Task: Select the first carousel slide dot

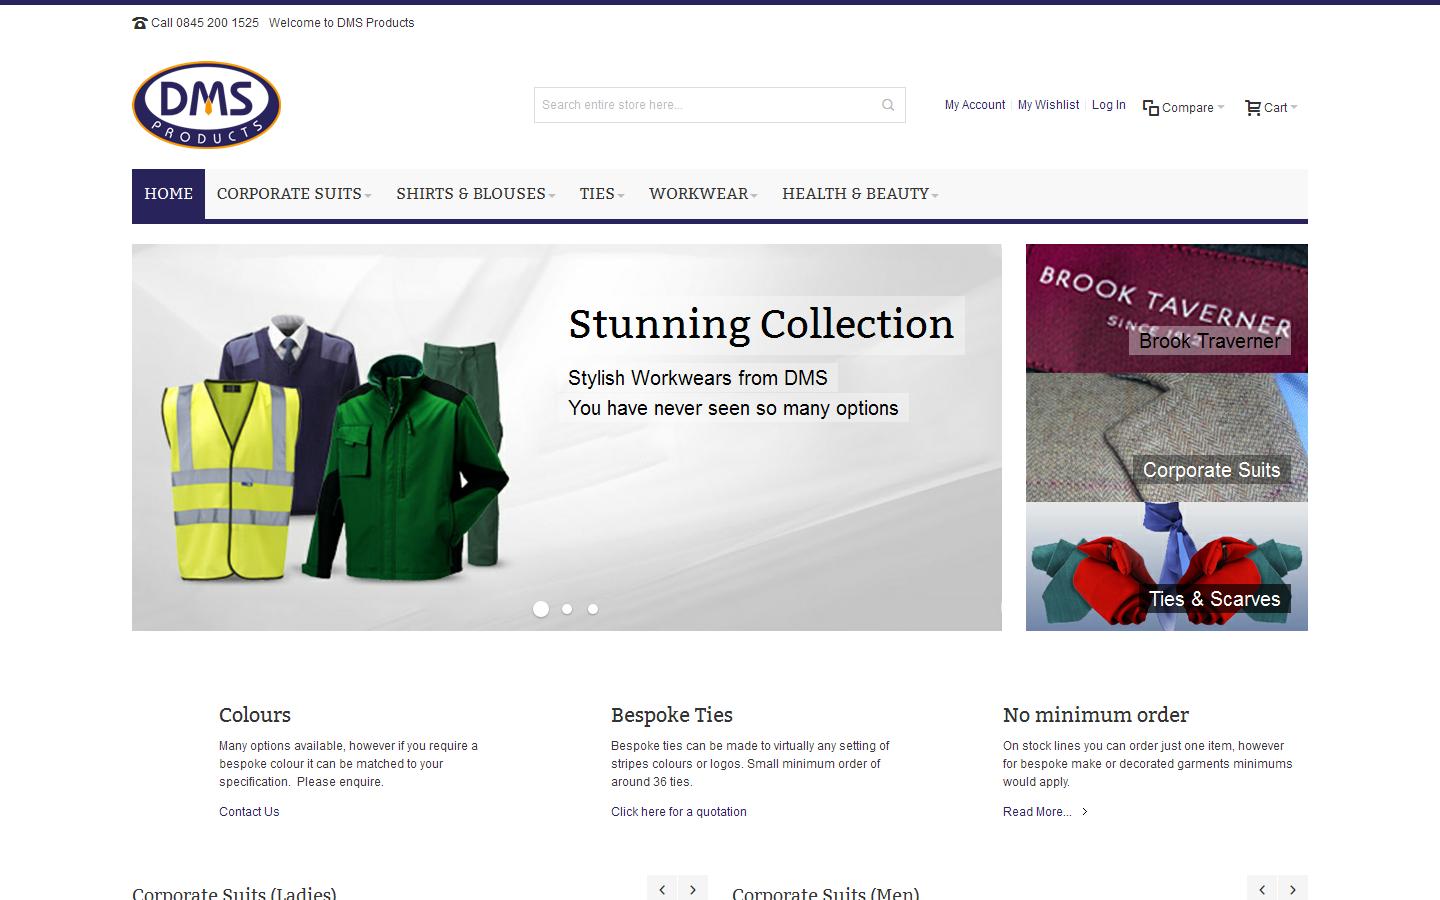Action: 541,608
